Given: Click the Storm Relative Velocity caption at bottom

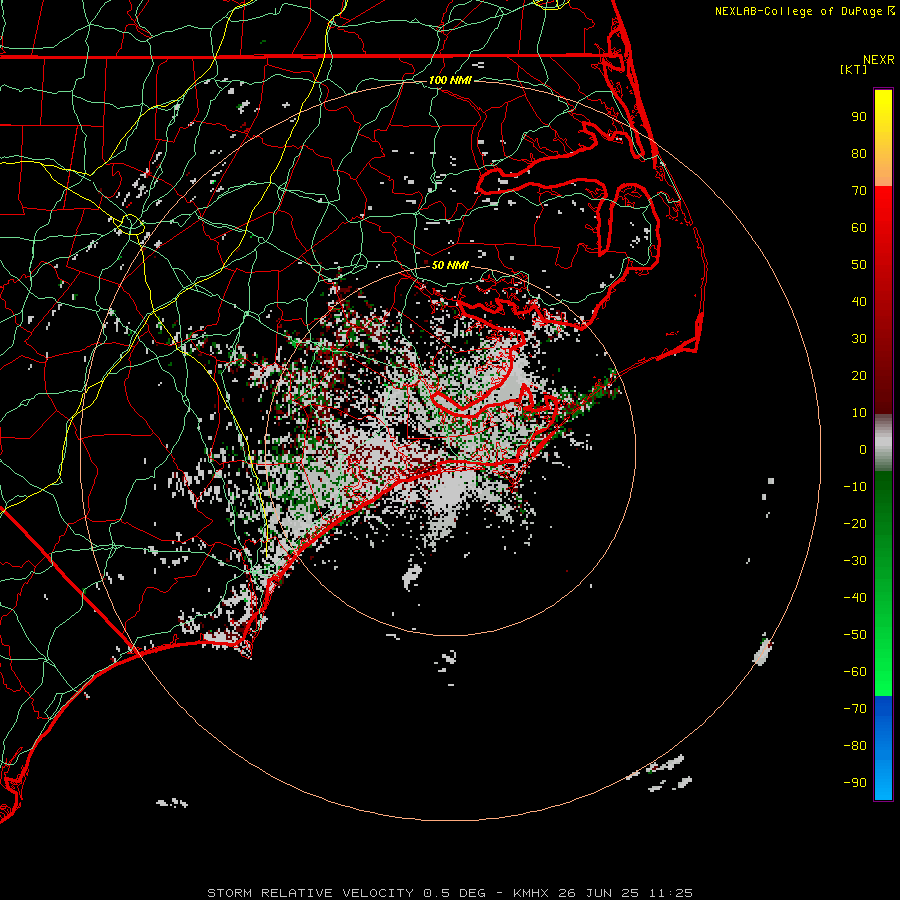Looking at the screenshot, I should point(450,893).
